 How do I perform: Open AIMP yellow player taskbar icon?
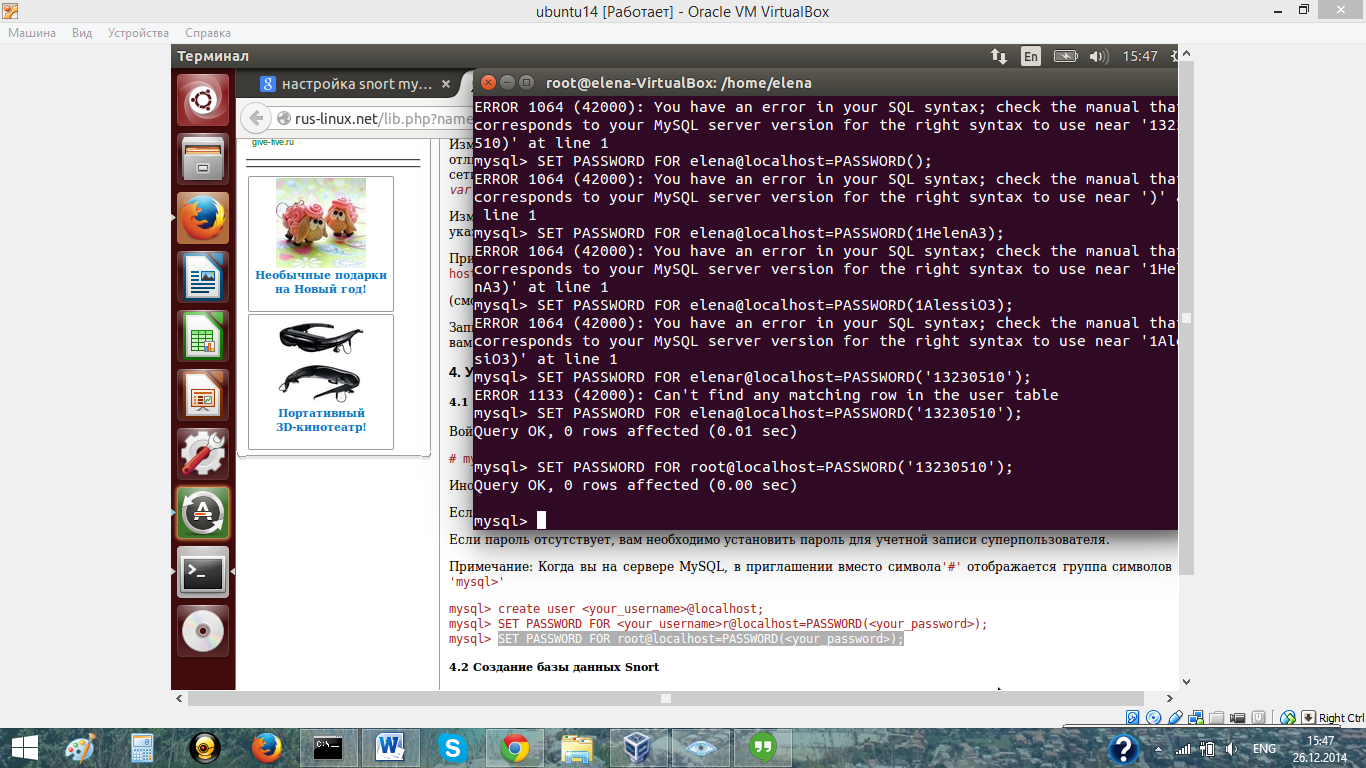click(204, 748)
